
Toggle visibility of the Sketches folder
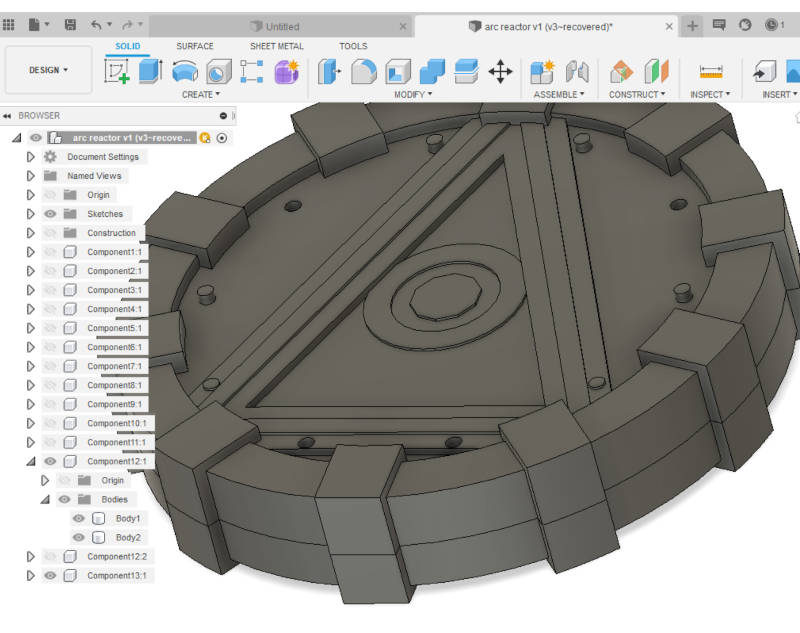(x=50, y=214)
